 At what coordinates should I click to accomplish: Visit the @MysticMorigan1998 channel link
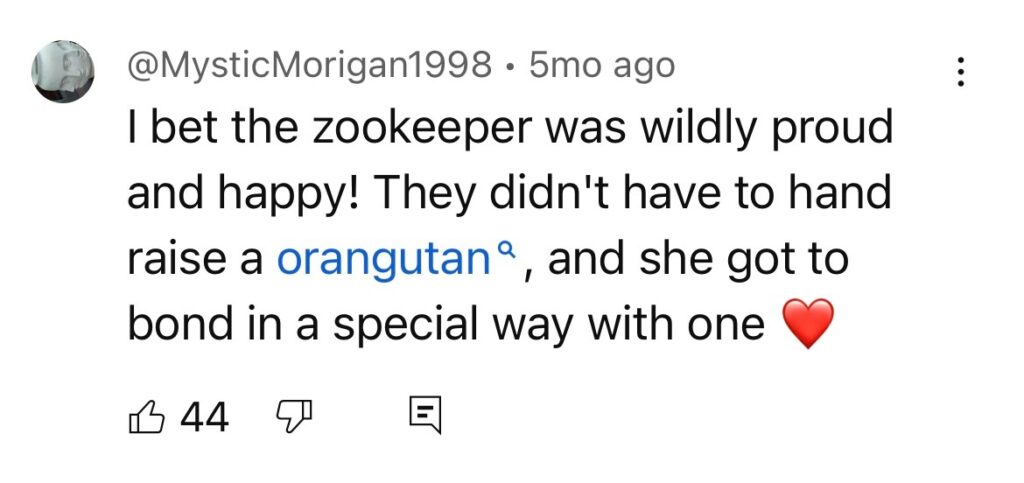(309, 67)
